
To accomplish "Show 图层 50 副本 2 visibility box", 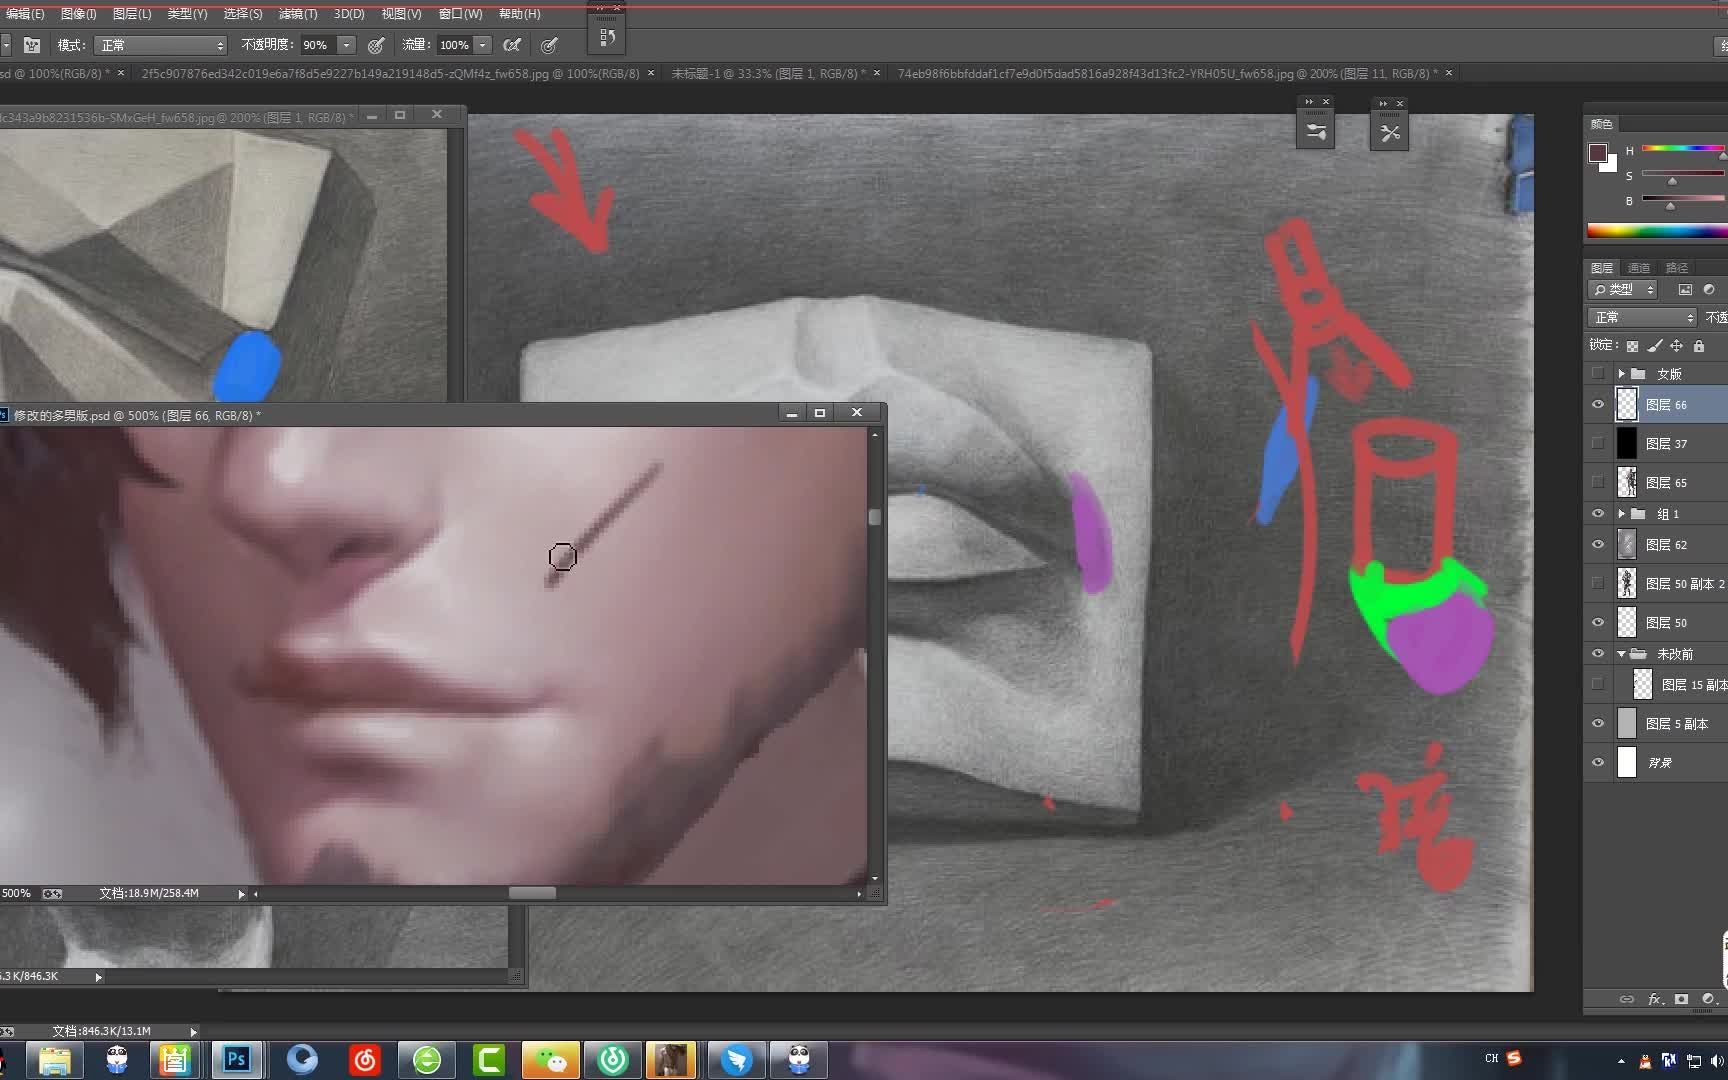I will [x=1598, y=583].
